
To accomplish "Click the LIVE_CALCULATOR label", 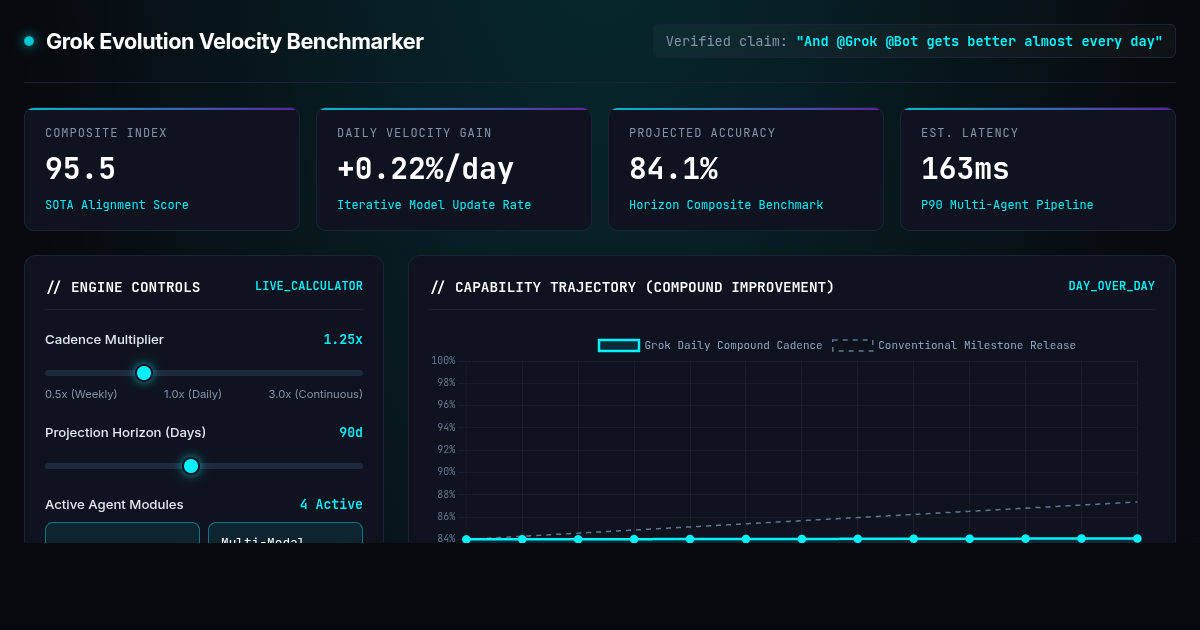I will [x=309, y=286].
